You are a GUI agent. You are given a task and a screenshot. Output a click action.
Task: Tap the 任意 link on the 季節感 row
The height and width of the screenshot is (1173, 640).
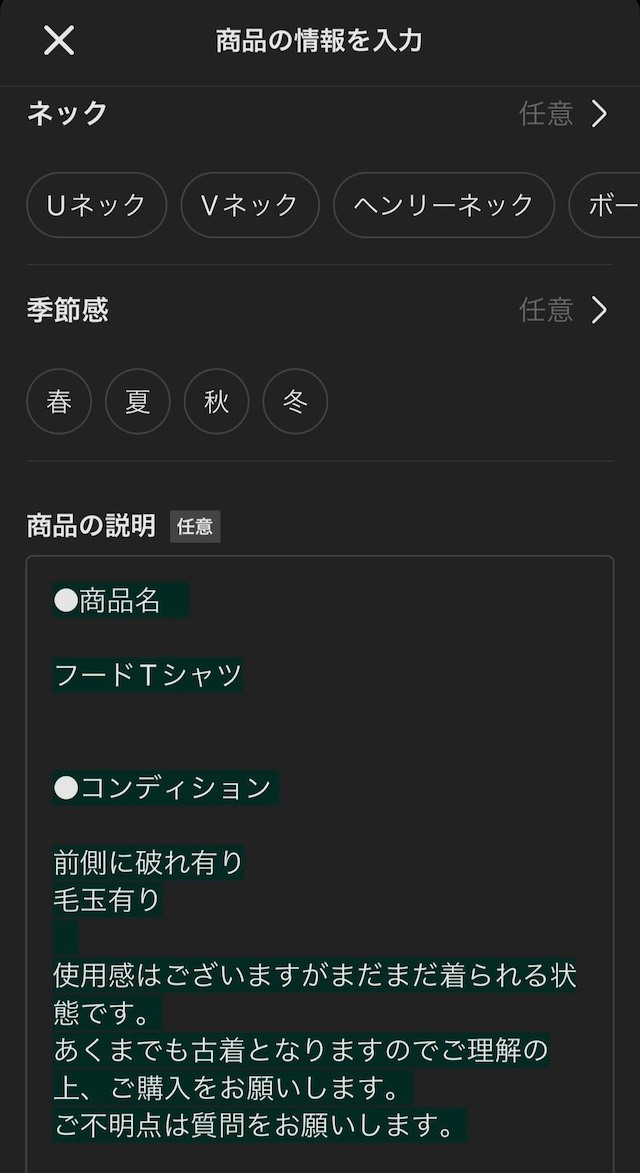tap(546, 311)
